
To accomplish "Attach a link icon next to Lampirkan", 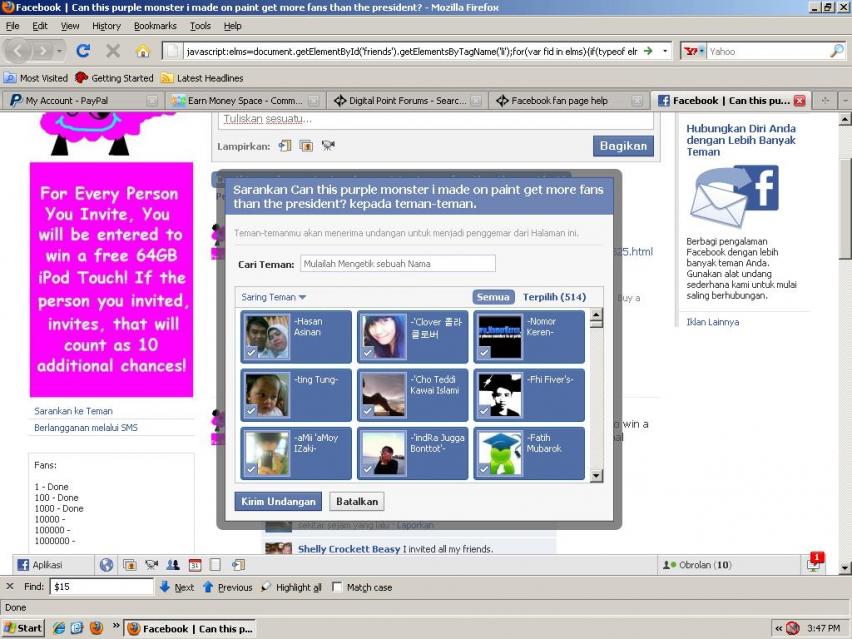I will [x=285, y=146].
